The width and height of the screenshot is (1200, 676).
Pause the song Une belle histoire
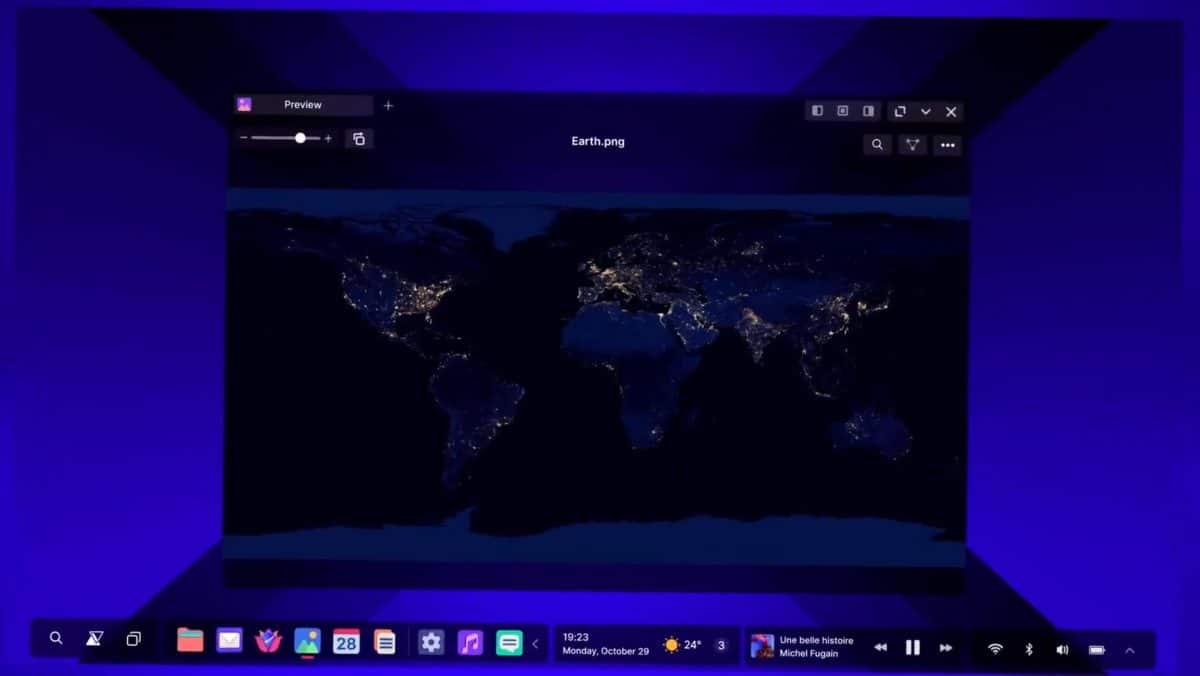(912, 647)
